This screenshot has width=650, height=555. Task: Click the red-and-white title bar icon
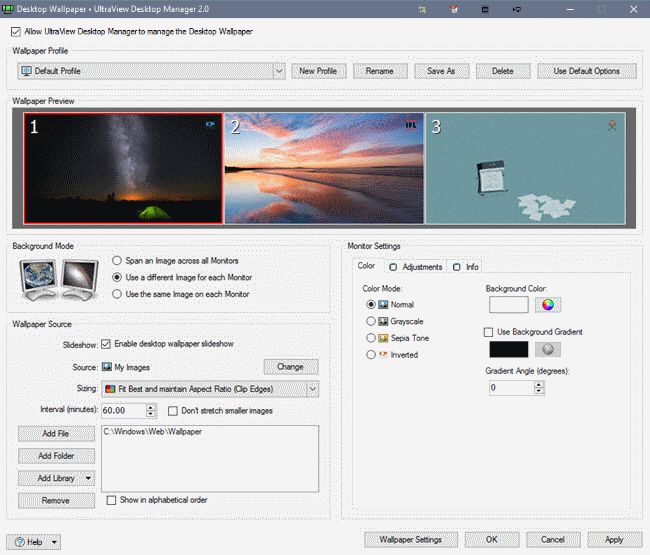(x=454, y=9)
